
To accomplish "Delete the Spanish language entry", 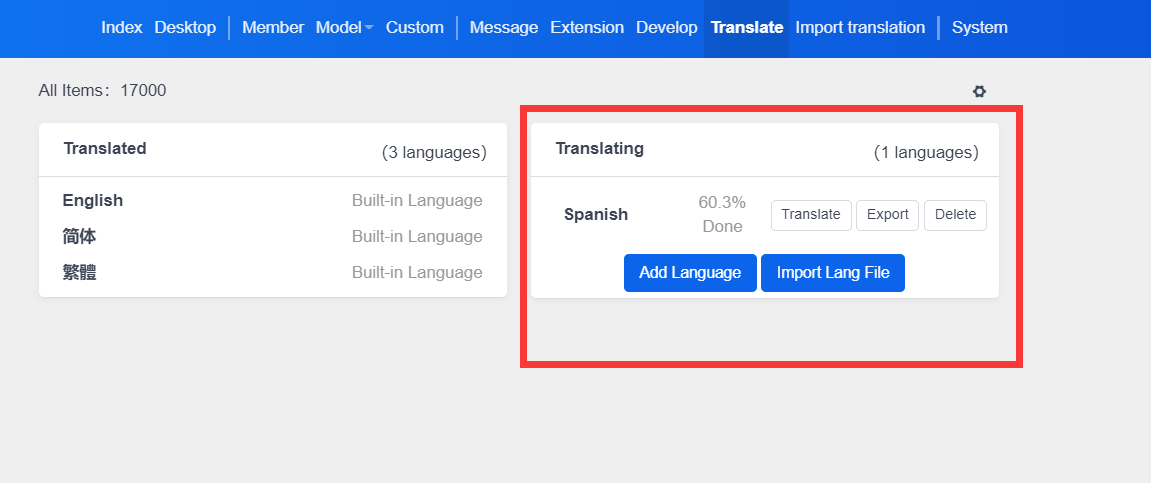I will 955,215.
